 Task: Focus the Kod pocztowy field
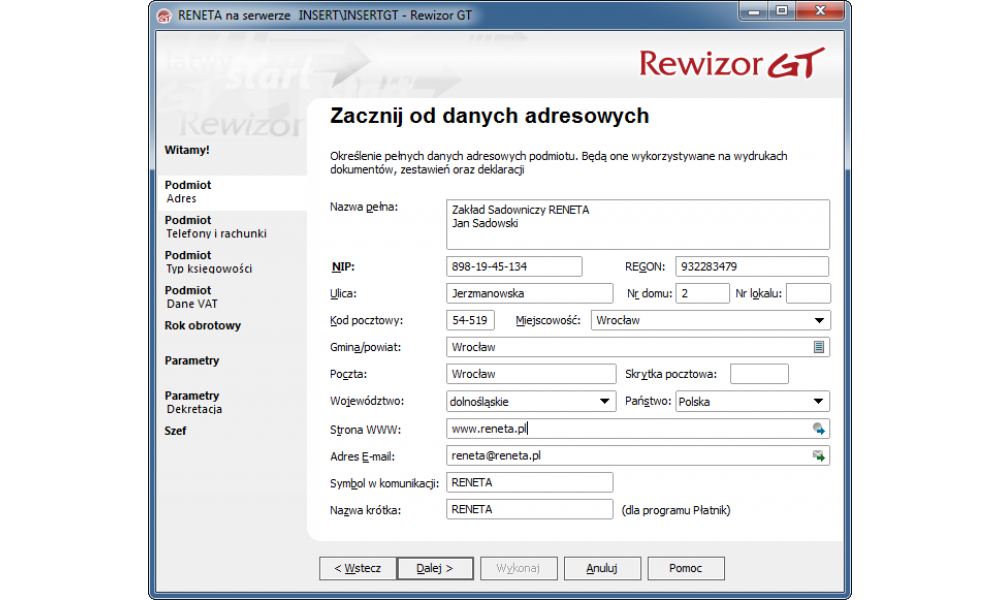coord(470,320)
